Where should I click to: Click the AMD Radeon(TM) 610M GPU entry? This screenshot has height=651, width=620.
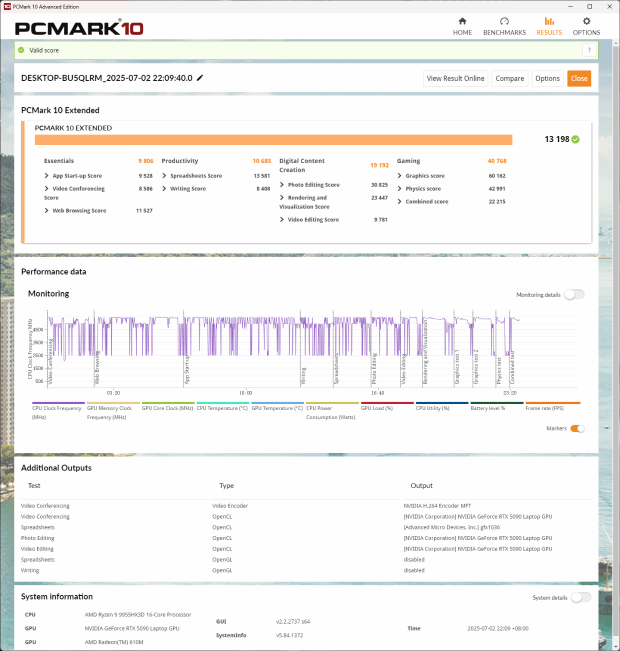(114, 642)
